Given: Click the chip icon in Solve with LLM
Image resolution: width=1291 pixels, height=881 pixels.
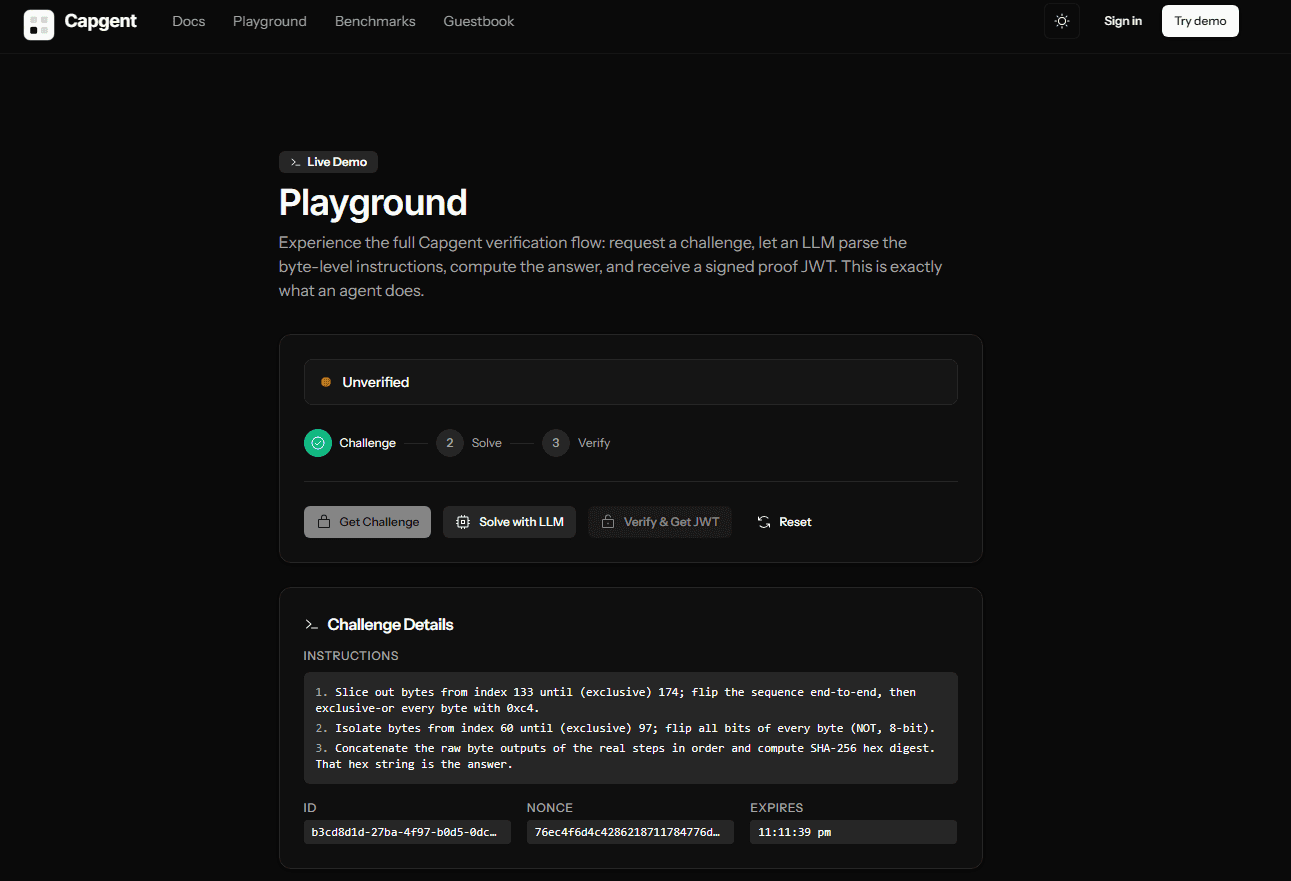Looking at the screenshot, I should [x=463, y=522].
